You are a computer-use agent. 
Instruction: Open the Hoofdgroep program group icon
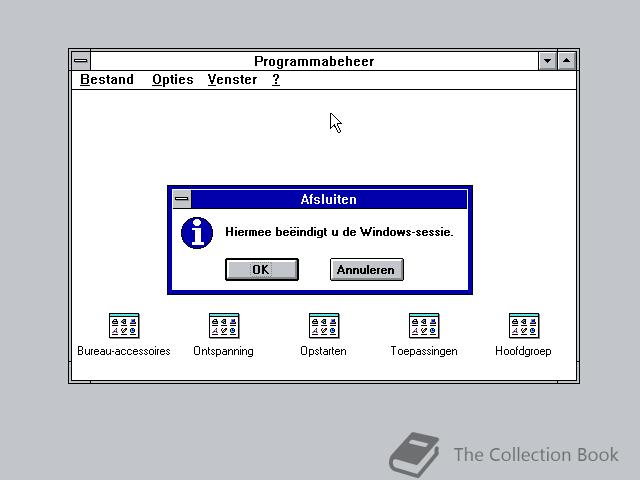524,326
